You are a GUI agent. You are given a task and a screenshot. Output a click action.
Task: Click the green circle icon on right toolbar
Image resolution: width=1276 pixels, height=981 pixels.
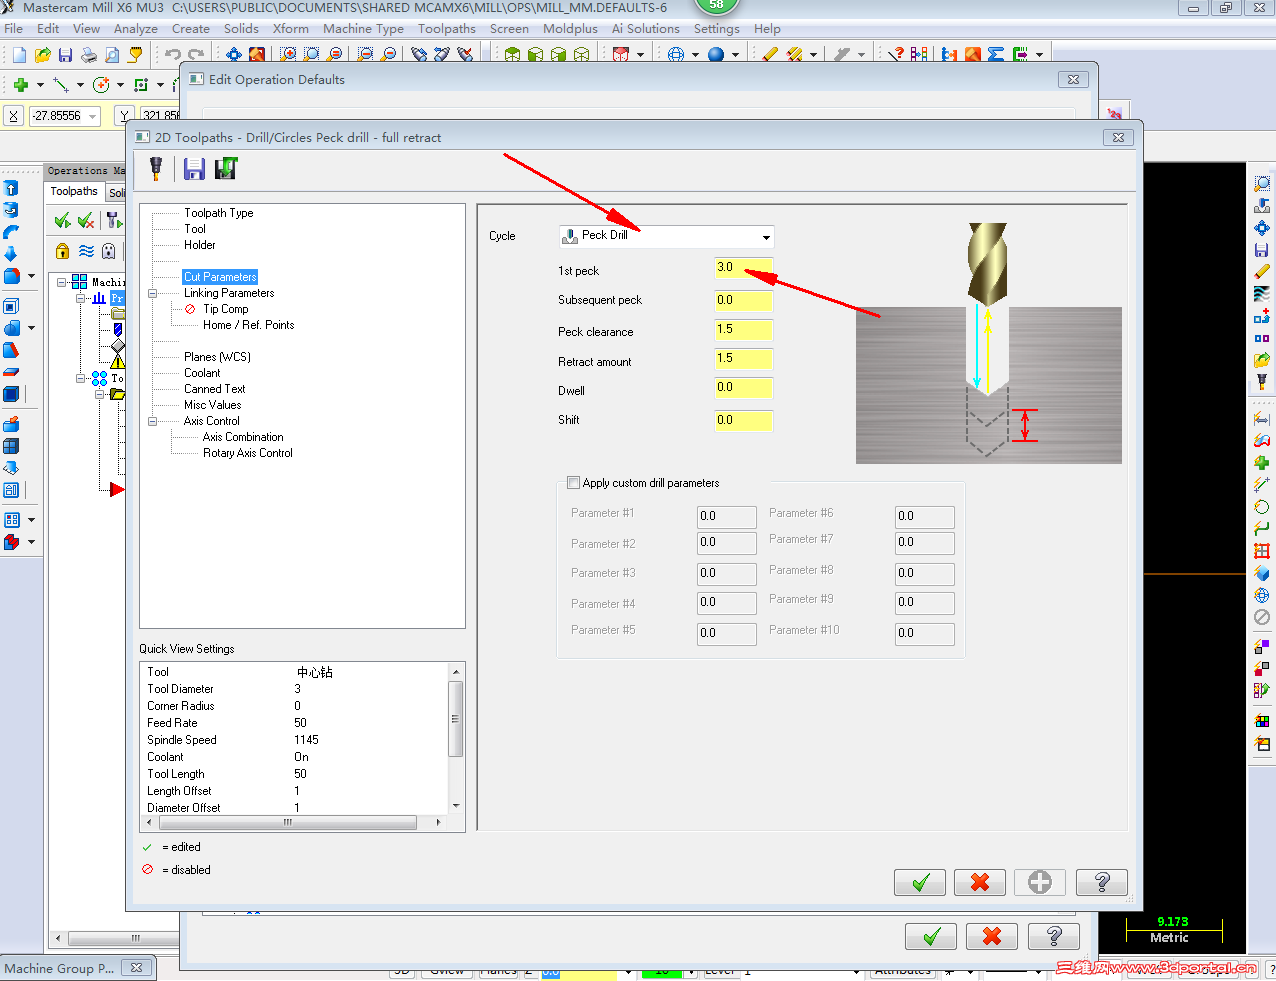pyautogui.click(x=1262, y=507)
